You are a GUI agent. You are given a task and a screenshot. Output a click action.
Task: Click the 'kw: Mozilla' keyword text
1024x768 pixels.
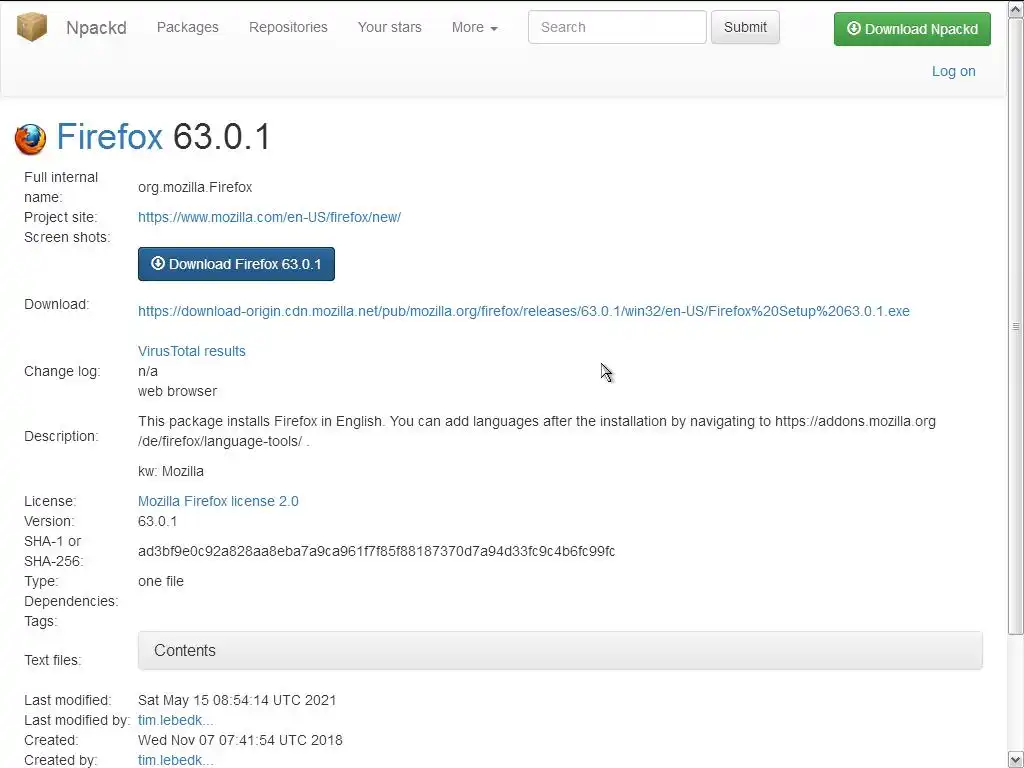click(x=170, y=471)
